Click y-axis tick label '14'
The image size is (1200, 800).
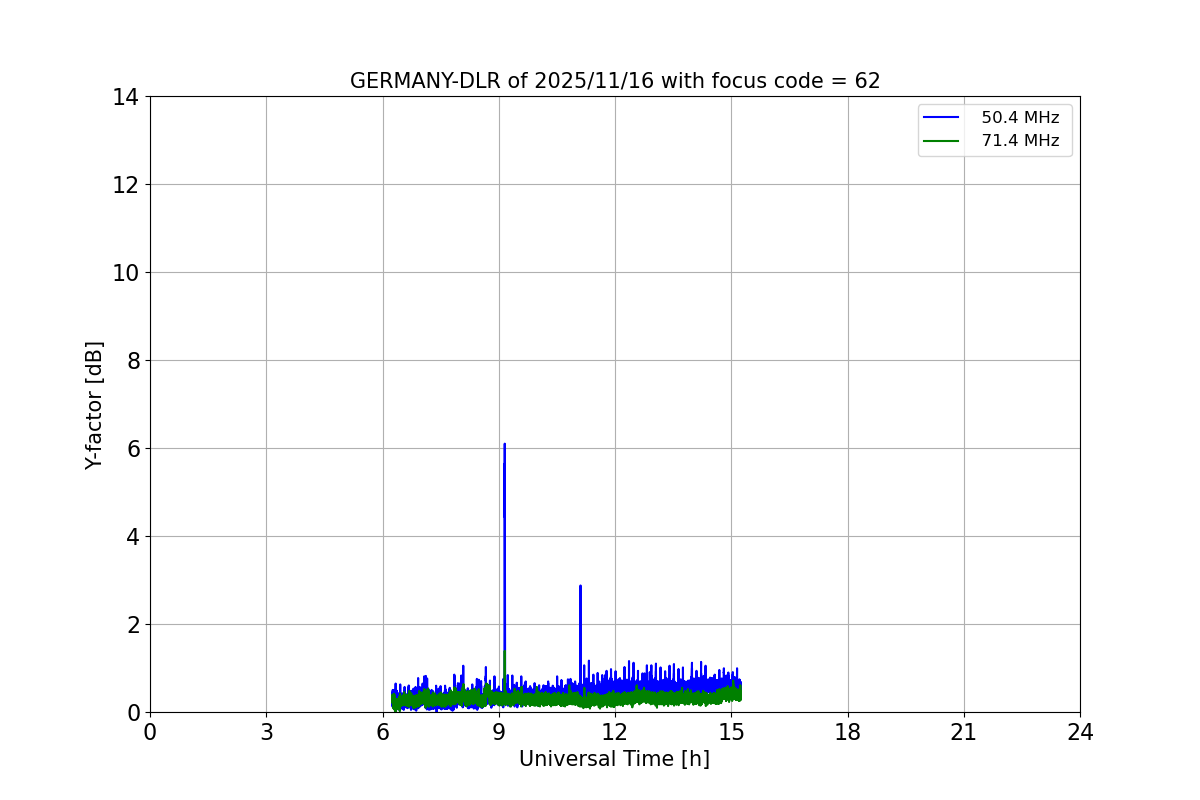tap(126, 97)
